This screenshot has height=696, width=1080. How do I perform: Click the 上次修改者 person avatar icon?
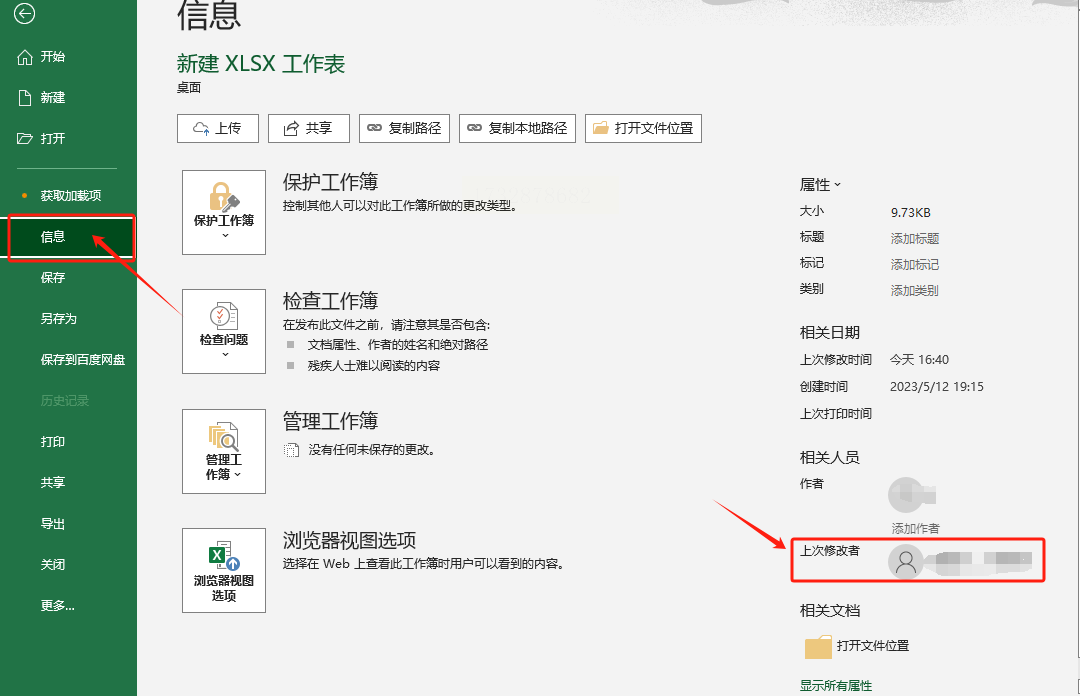point(906,562)
